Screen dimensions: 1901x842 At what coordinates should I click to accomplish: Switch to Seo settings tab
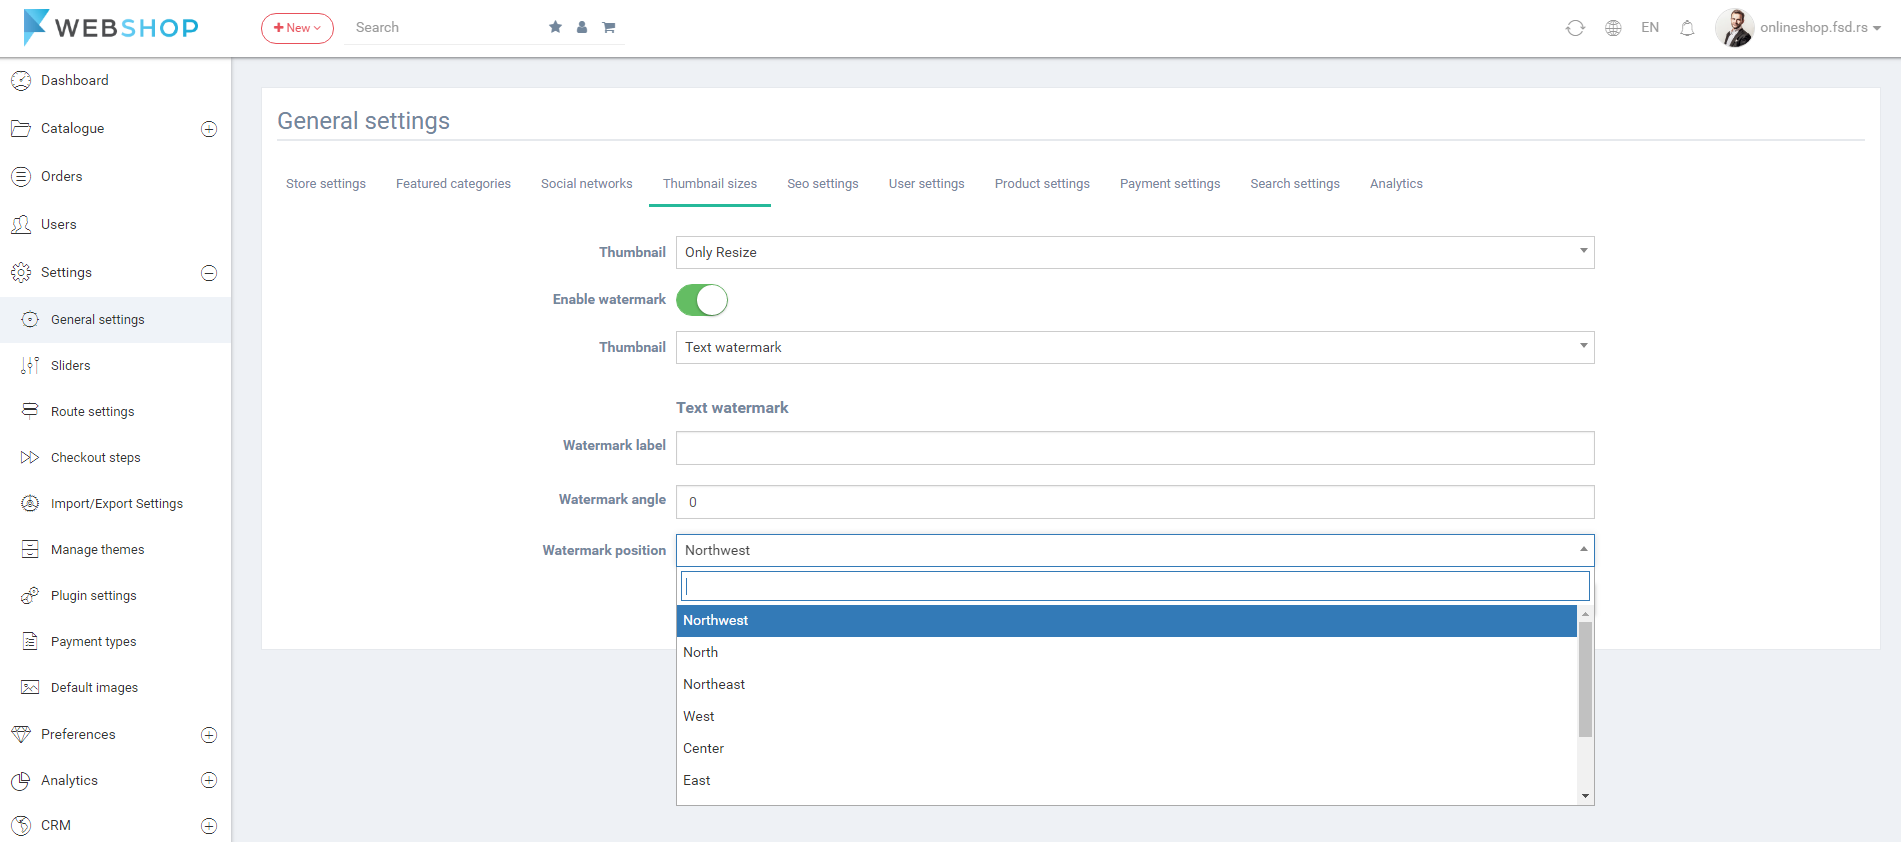click(x=823, y=184)
